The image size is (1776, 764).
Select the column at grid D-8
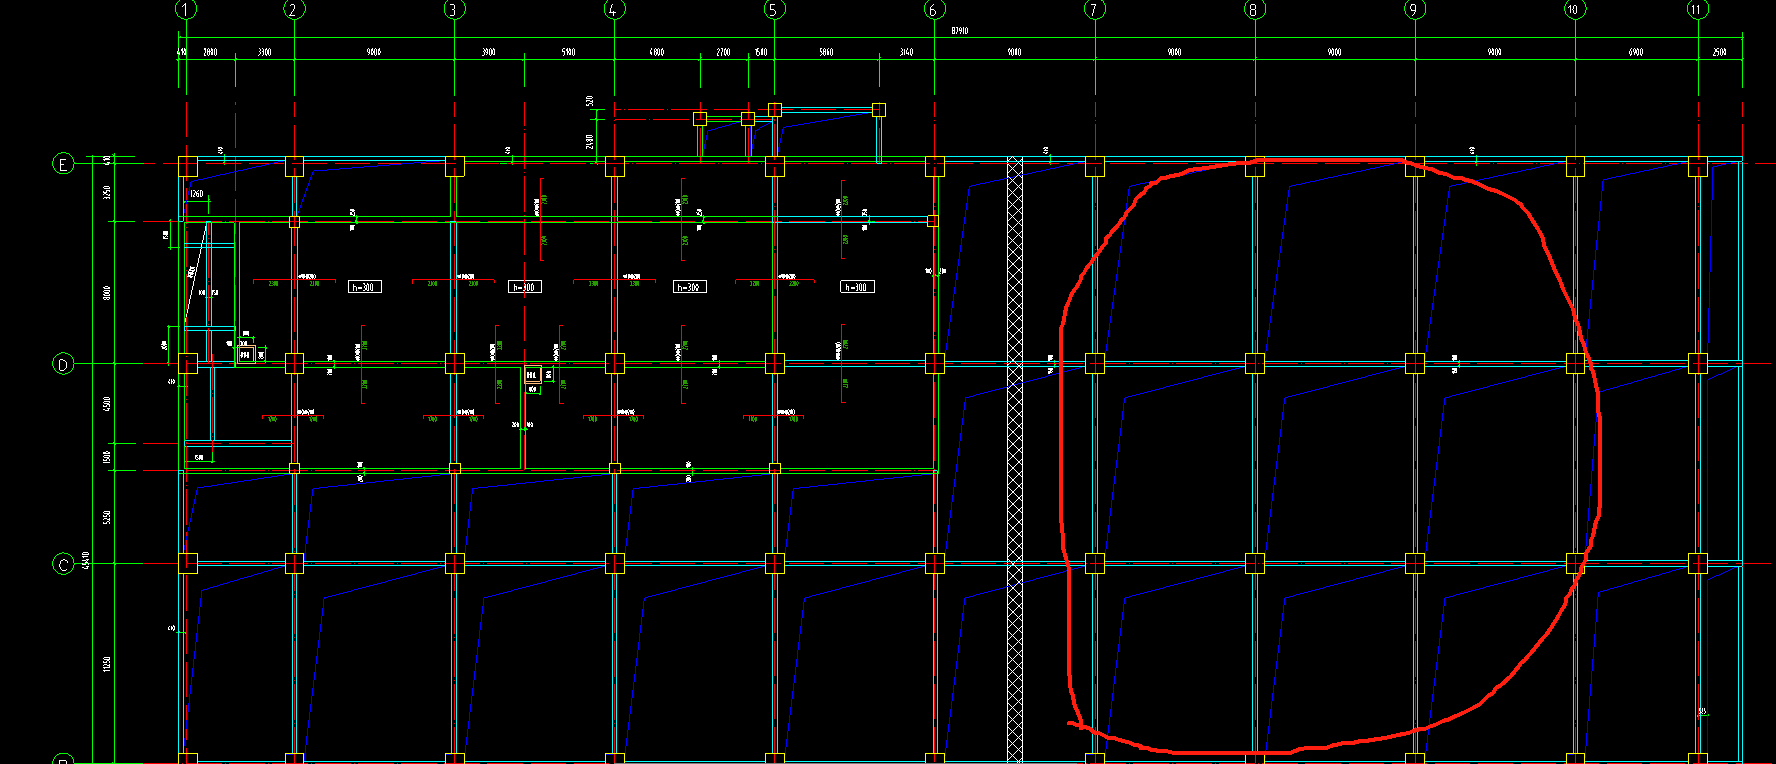1254,363
